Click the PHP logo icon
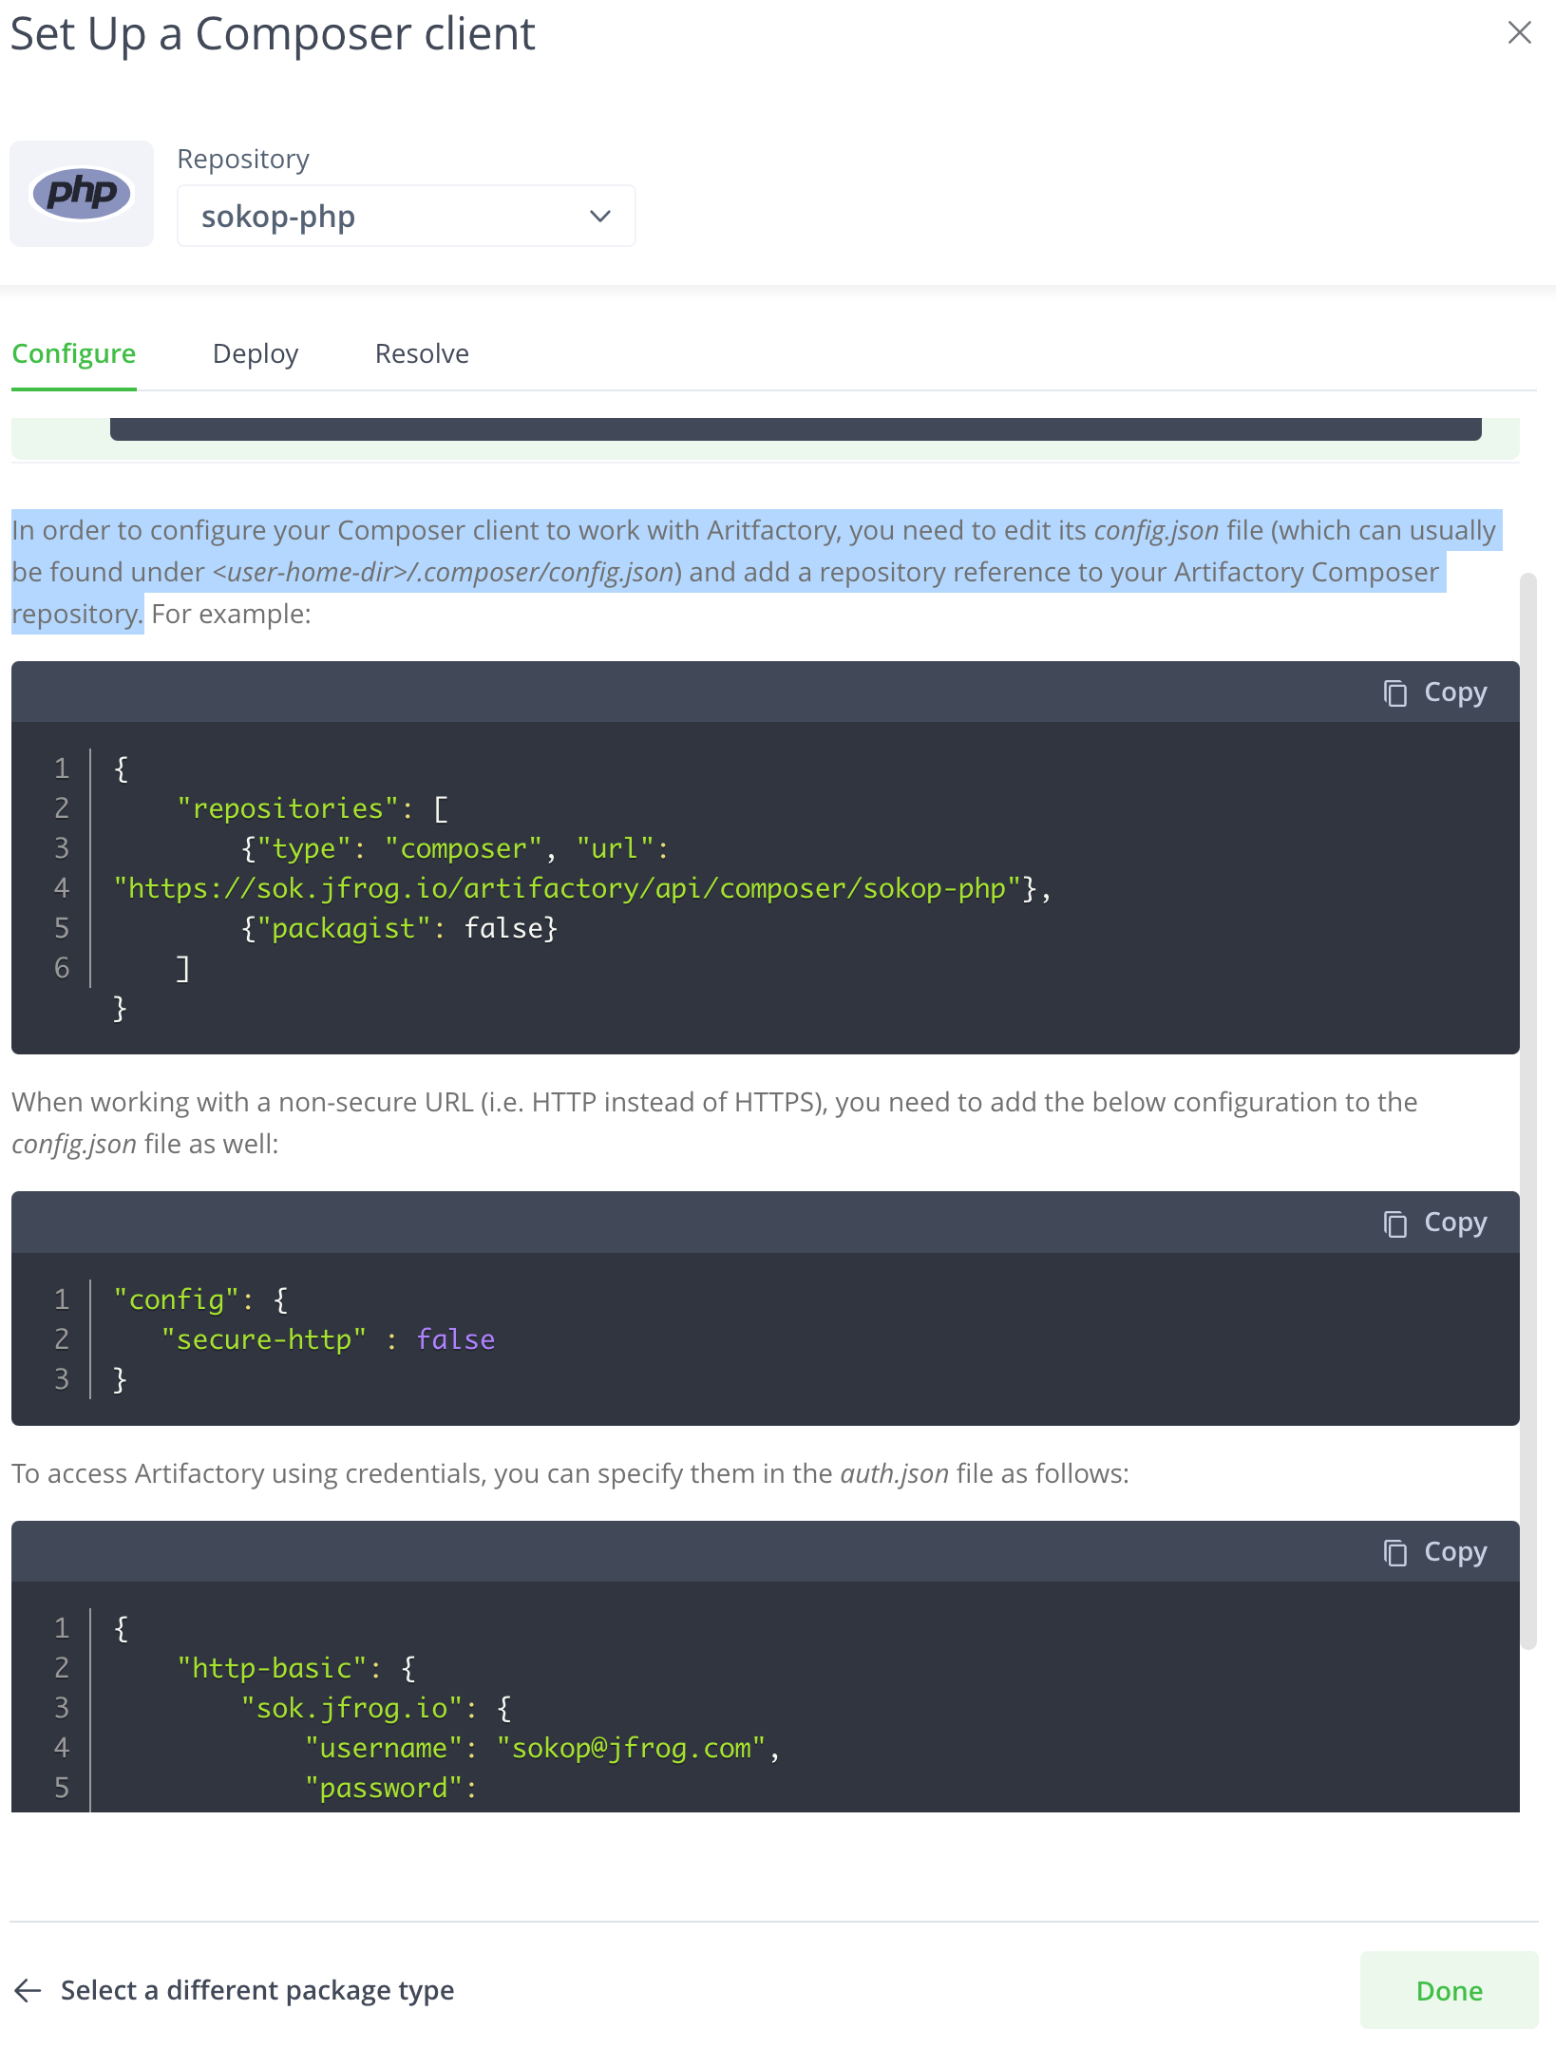The width and height of the screenshot is (1556, 2048). tap(82, 193)
